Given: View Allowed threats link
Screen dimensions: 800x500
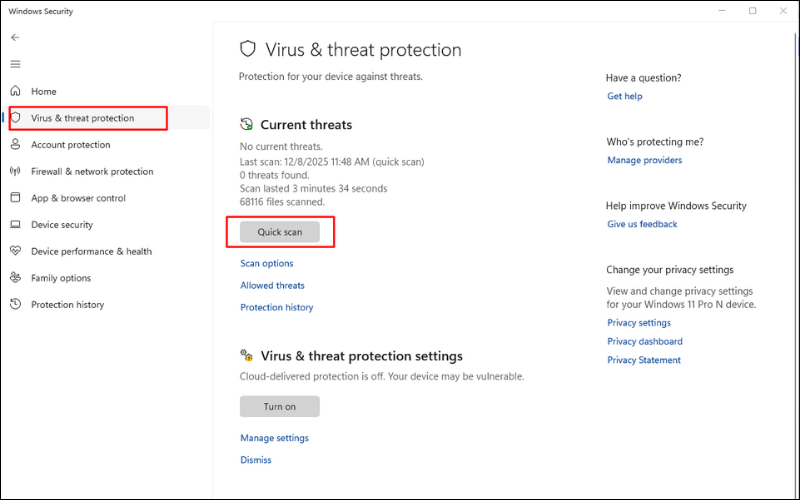Looking at the screenshot, I should point(272,286).
